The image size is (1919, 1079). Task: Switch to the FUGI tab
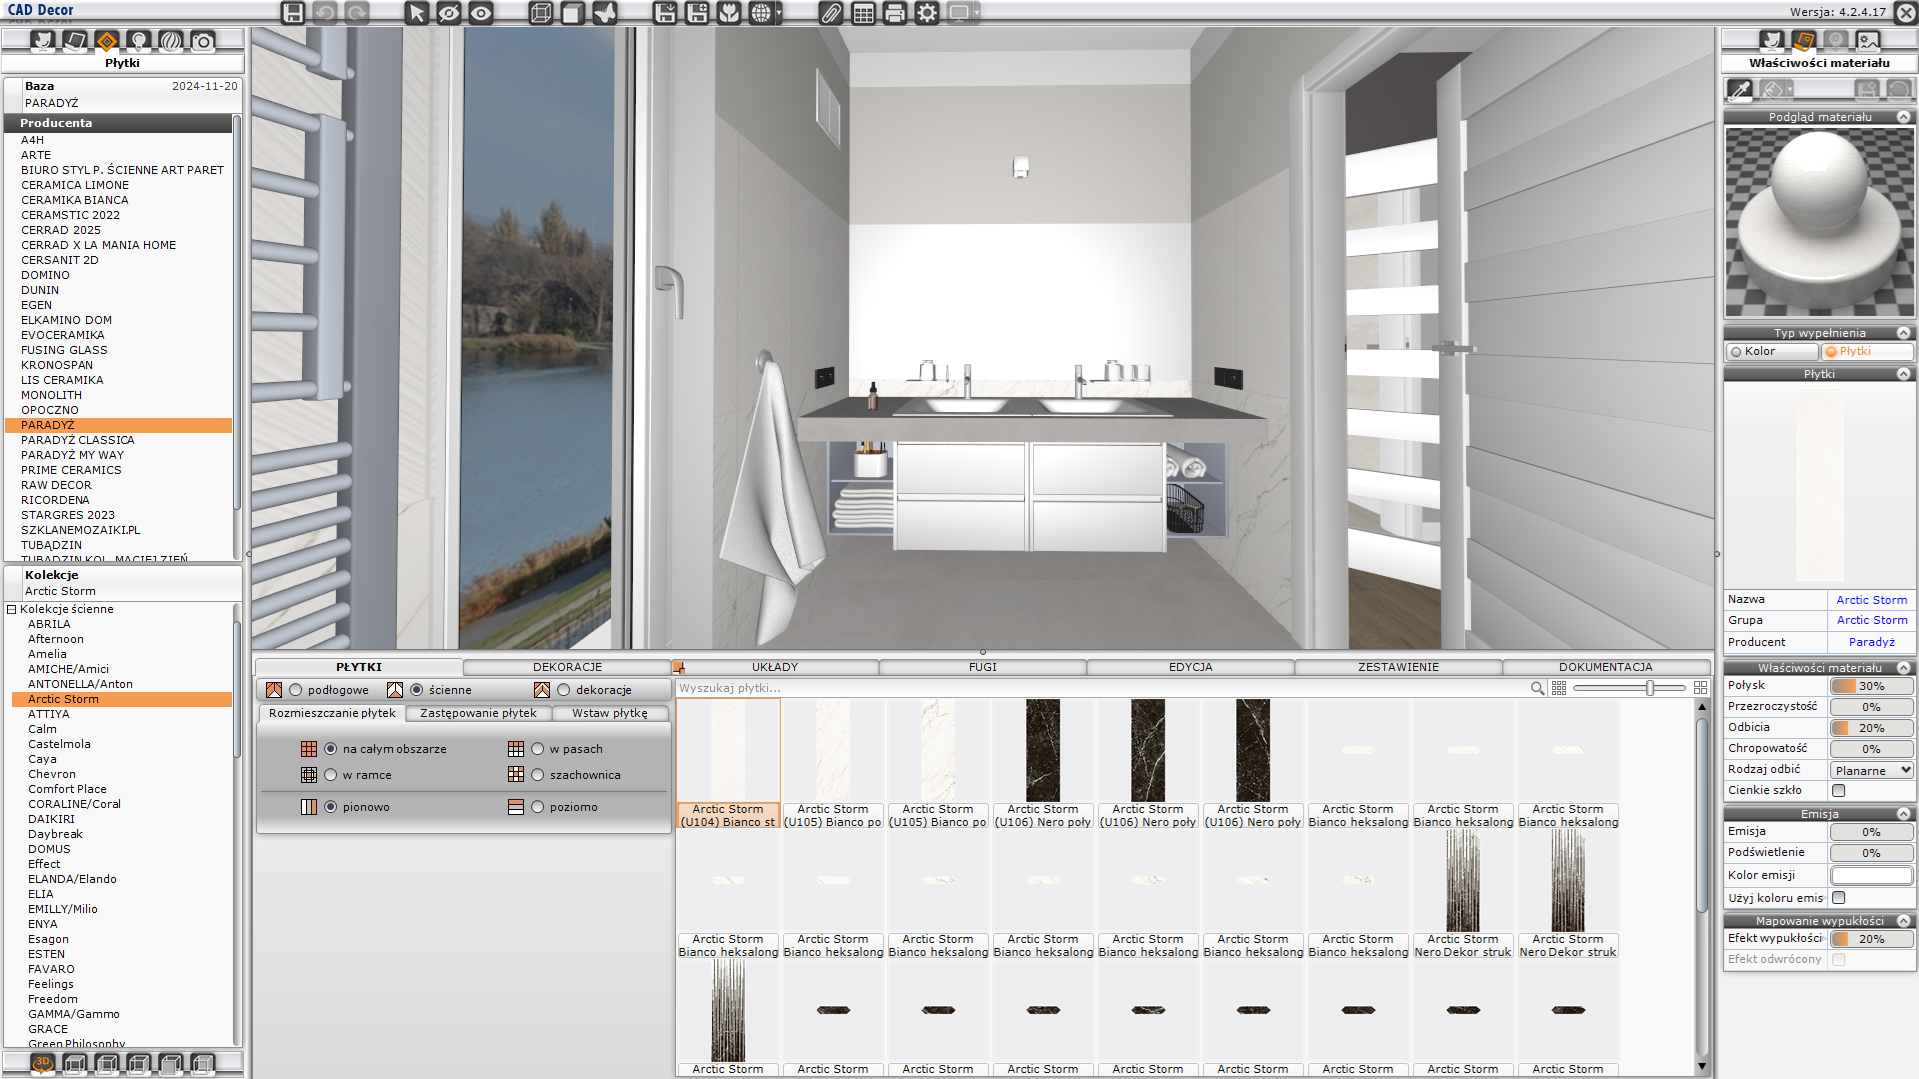tap(982, 667)
